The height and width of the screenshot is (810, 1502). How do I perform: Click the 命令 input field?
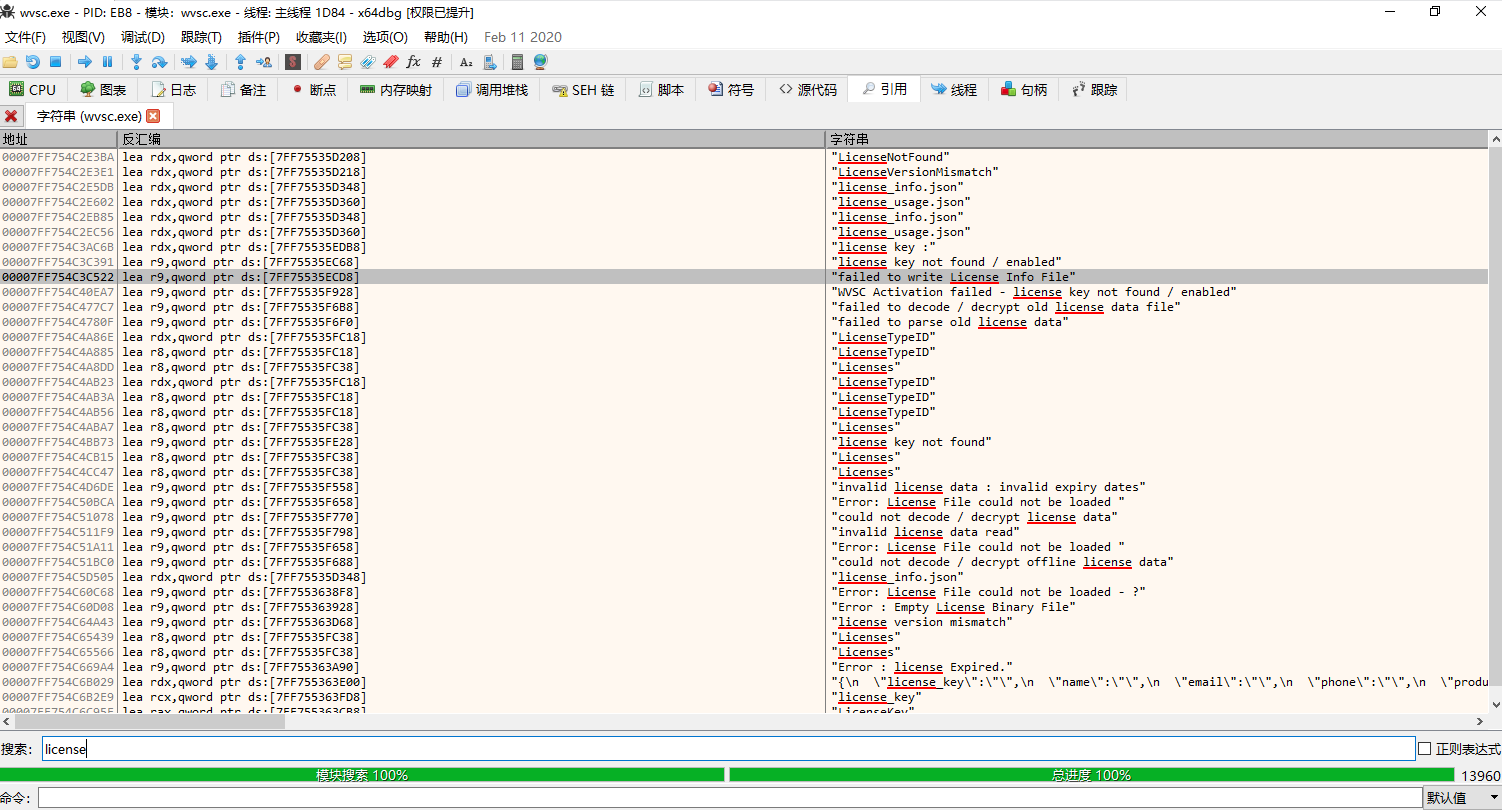tap(729, 798)
